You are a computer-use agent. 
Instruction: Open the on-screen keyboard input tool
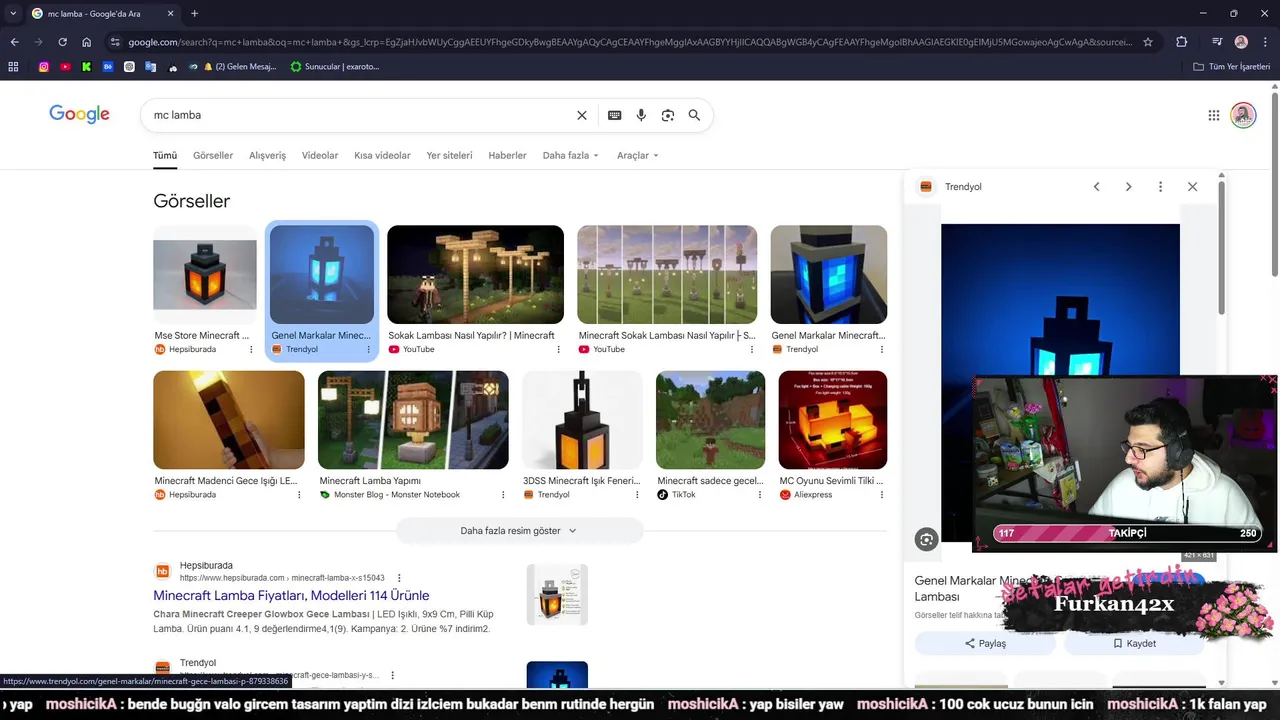pos(615,115)
